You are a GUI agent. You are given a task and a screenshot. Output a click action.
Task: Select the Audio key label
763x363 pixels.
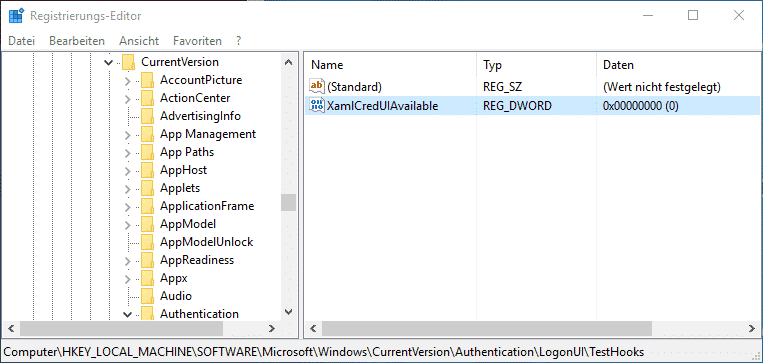click(176, 296)
